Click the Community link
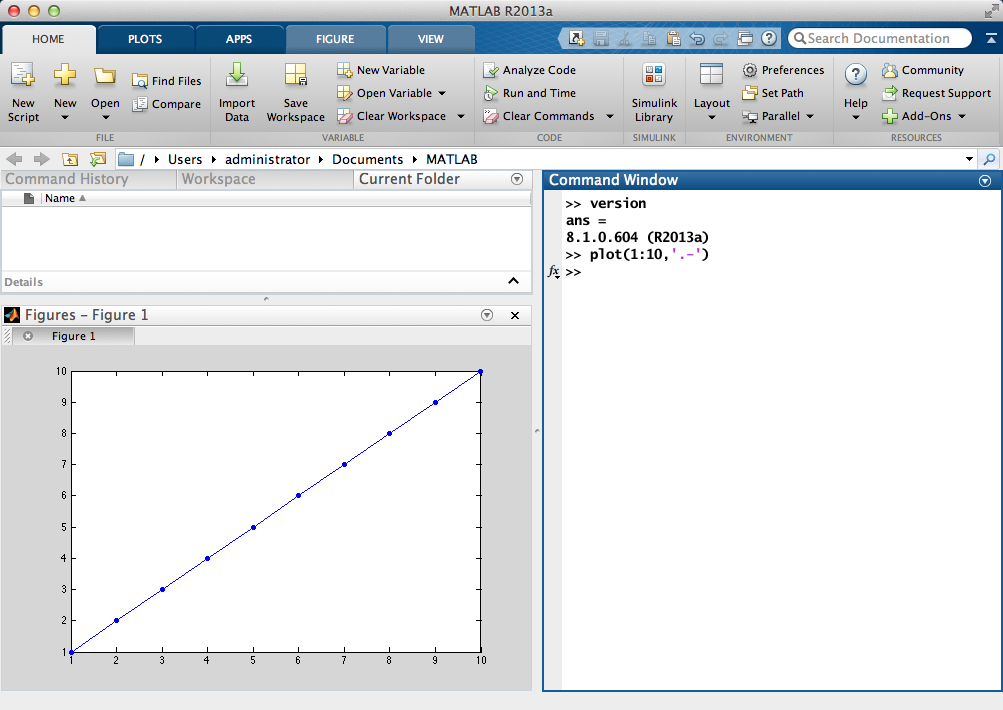Screen dimensions: 1003x710 (x=923, y=70)
